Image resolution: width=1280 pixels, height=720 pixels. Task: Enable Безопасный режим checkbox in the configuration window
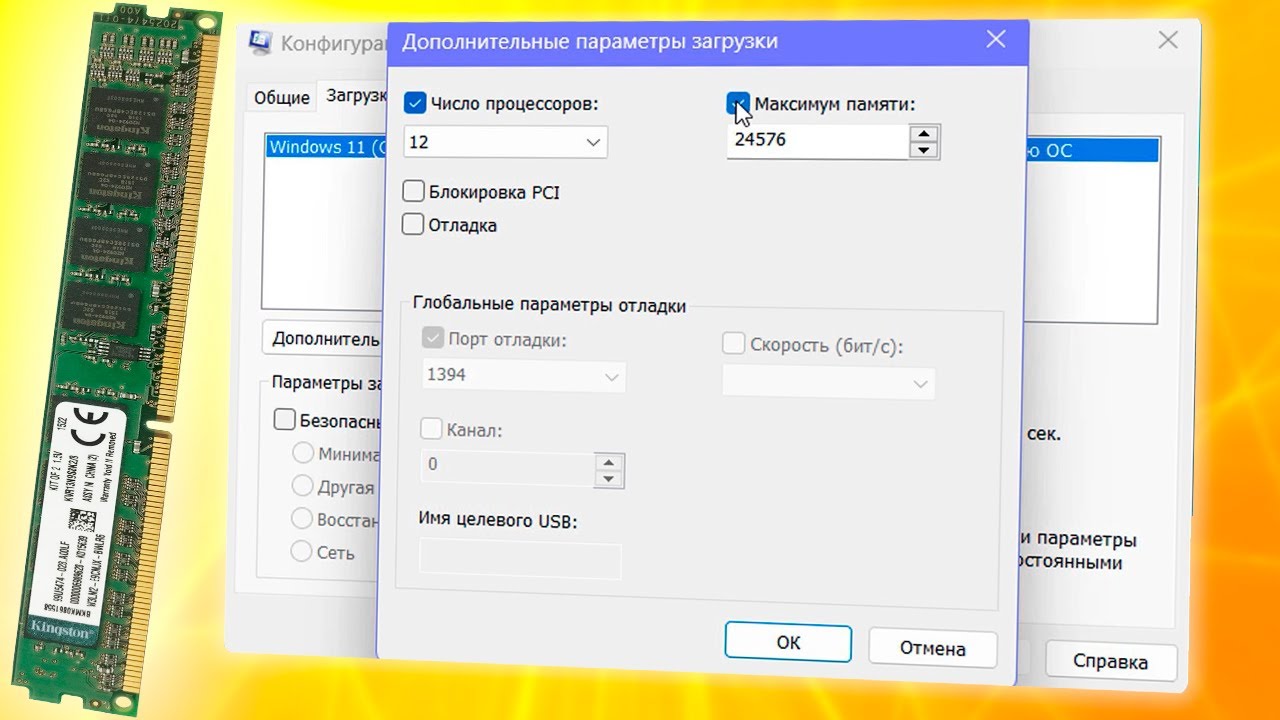[x=284, y=420]
